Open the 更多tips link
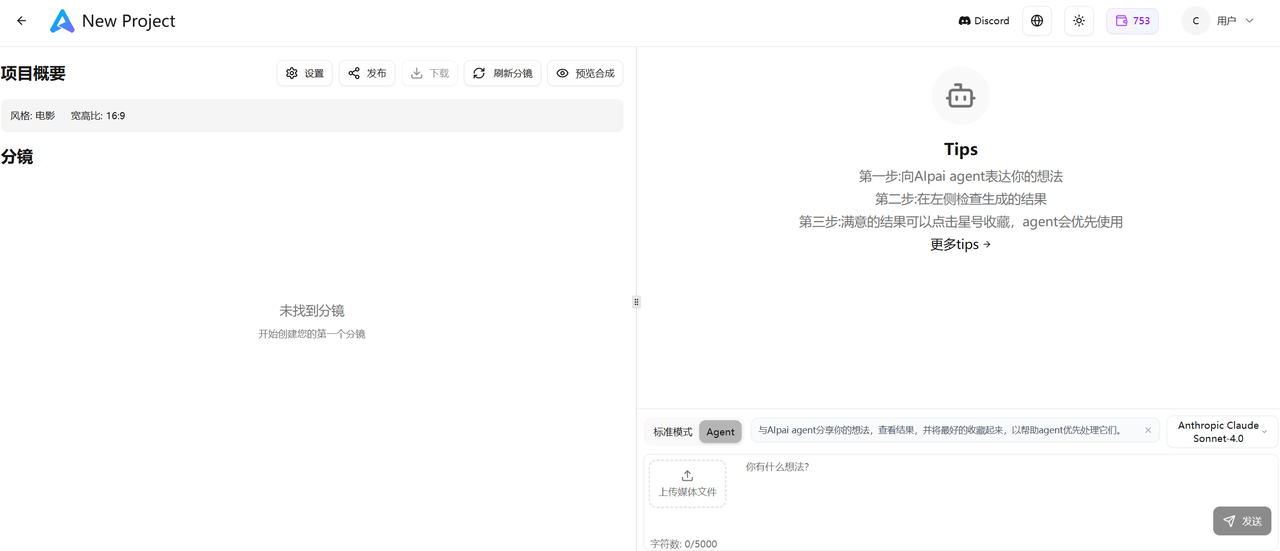 [960, 245]
